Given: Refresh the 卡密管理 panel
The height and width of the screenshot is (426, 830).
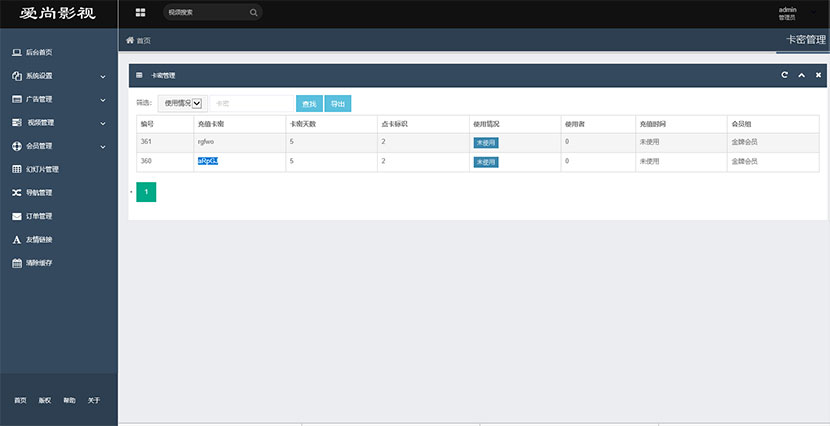Looking at the screenshot, I should click(785, 75).
